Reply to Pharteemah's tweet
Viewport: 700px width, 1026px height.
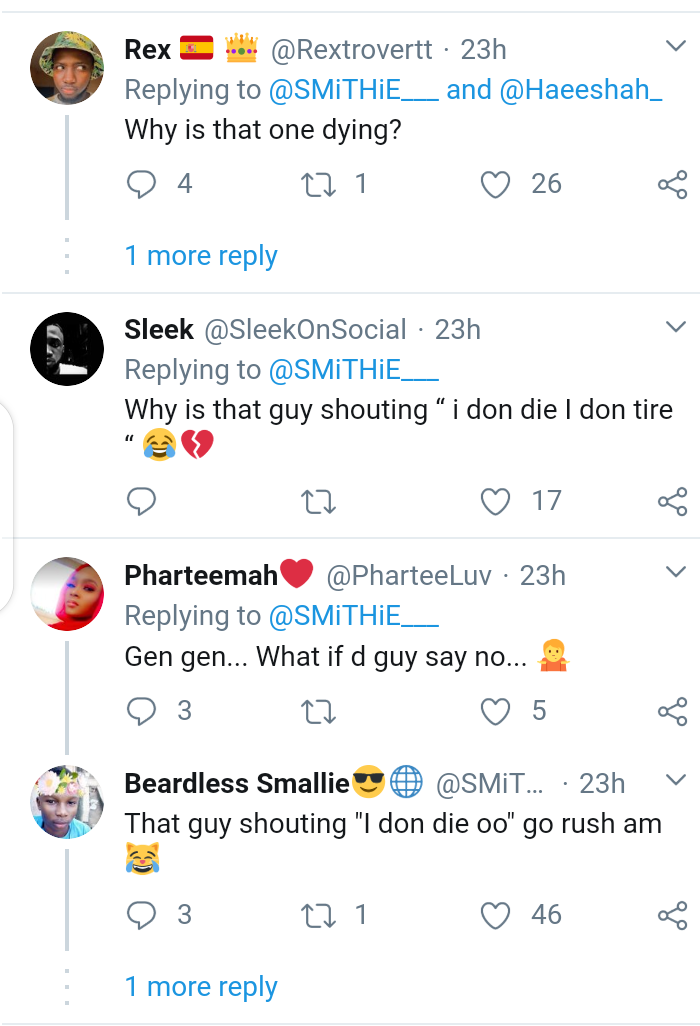tap(142, 711)
